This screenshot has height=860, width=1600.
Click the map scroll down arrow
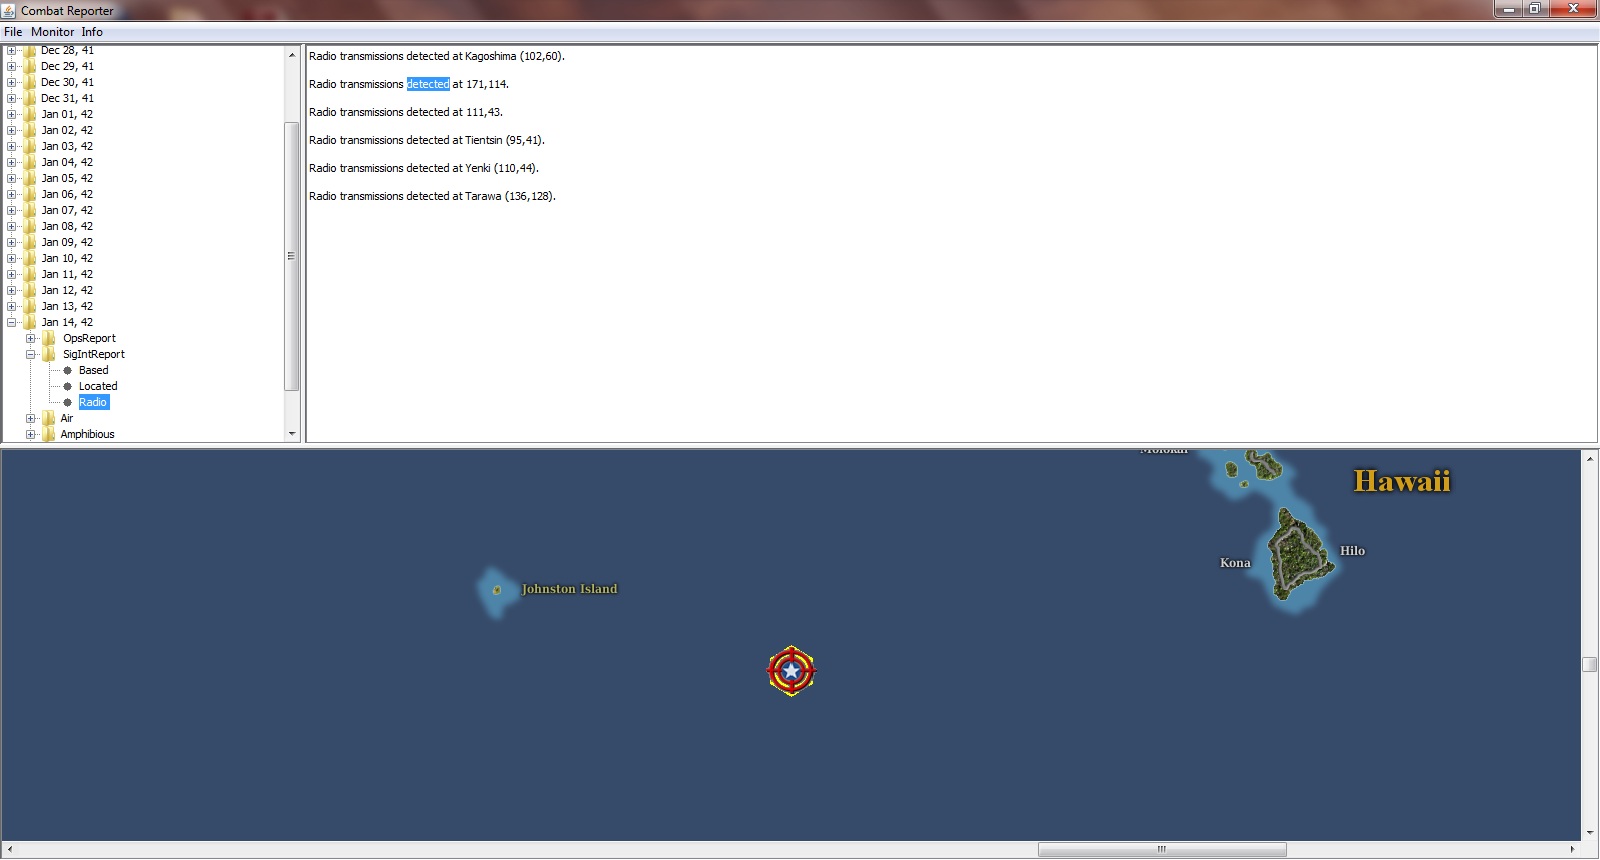point(1589,833)
